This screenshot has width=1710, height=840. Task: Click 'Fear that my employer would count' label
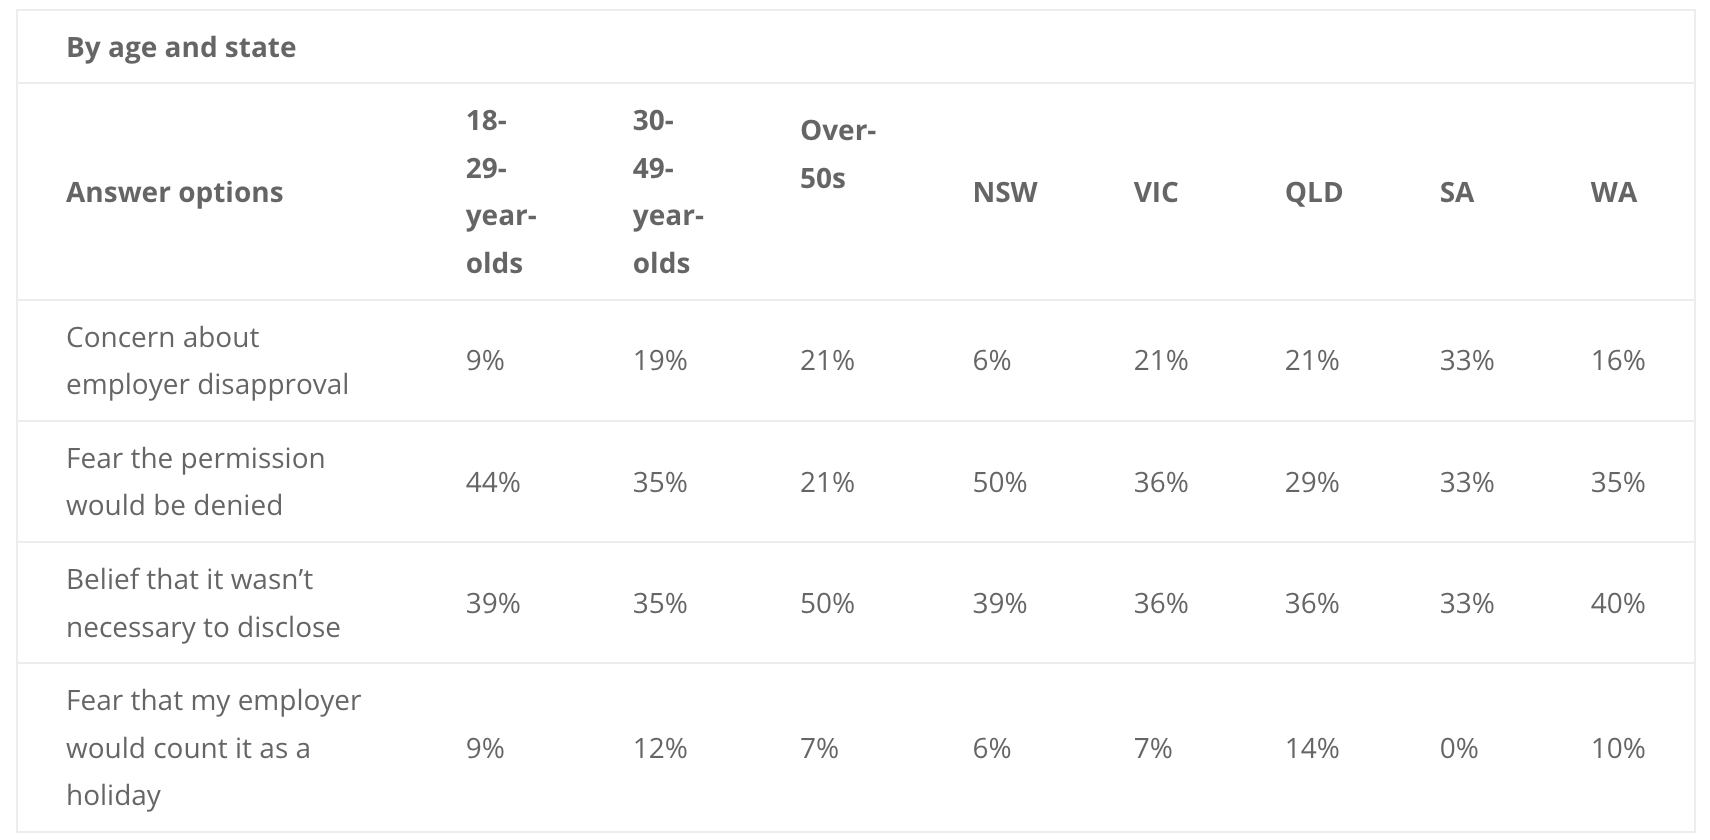coord(213,748)
